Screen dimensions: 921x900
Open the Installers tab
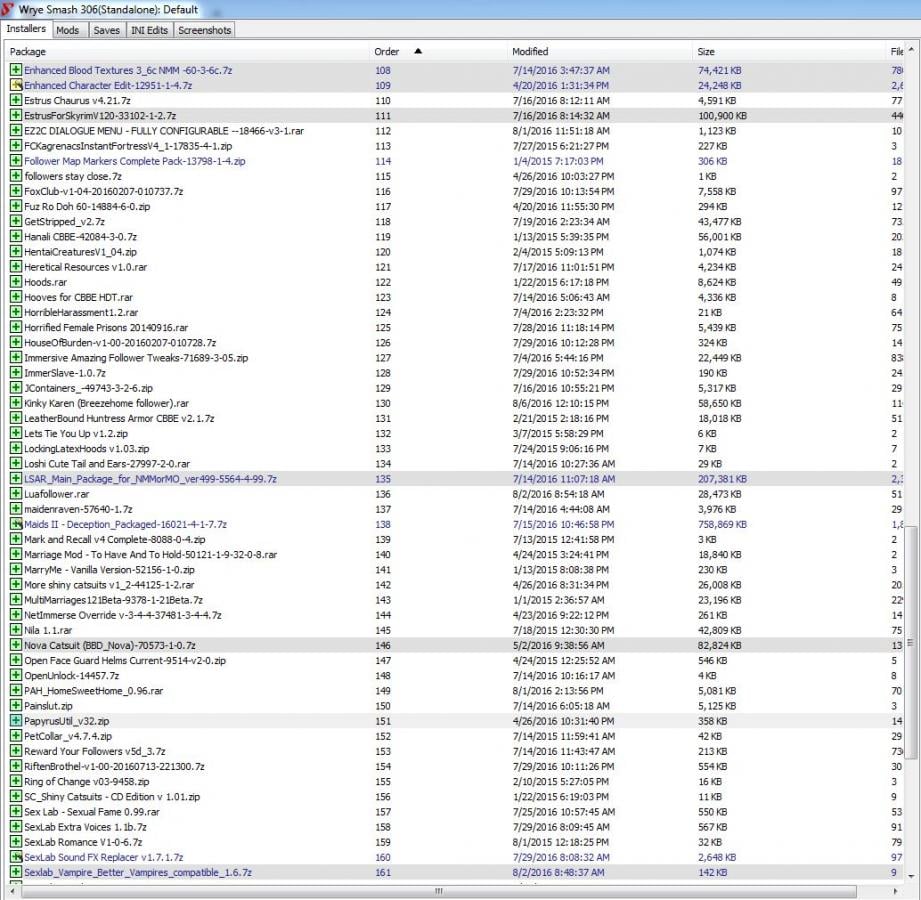[x=26, y=29]
